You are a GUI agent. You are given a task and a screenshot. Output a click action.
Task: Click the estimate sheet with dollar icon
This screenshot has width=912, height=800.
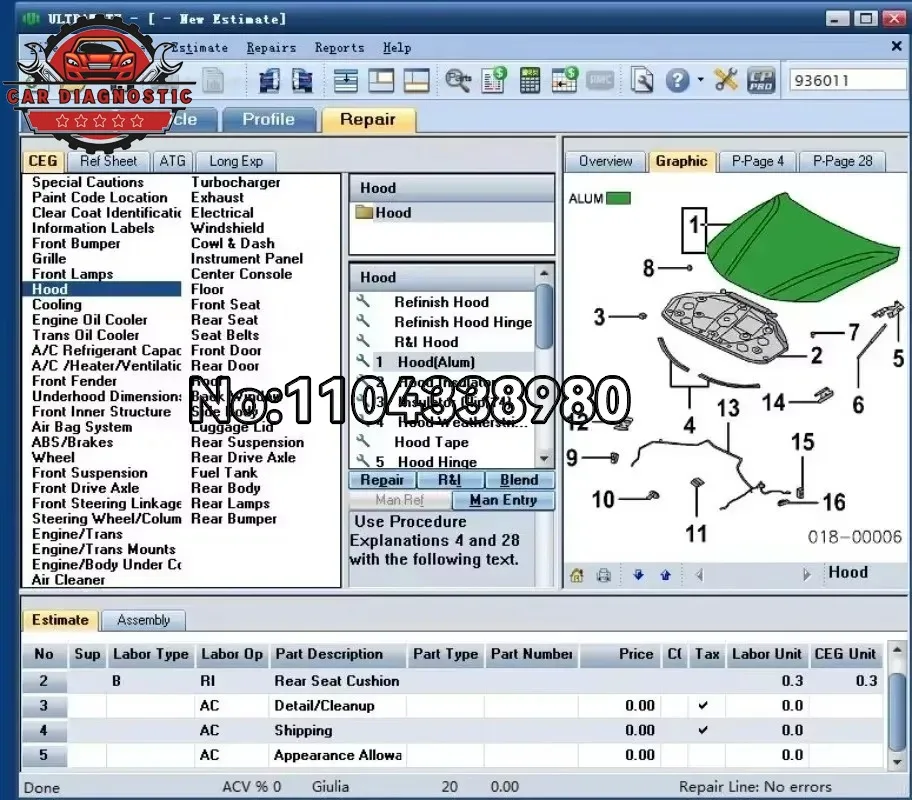tap(494, 80)
